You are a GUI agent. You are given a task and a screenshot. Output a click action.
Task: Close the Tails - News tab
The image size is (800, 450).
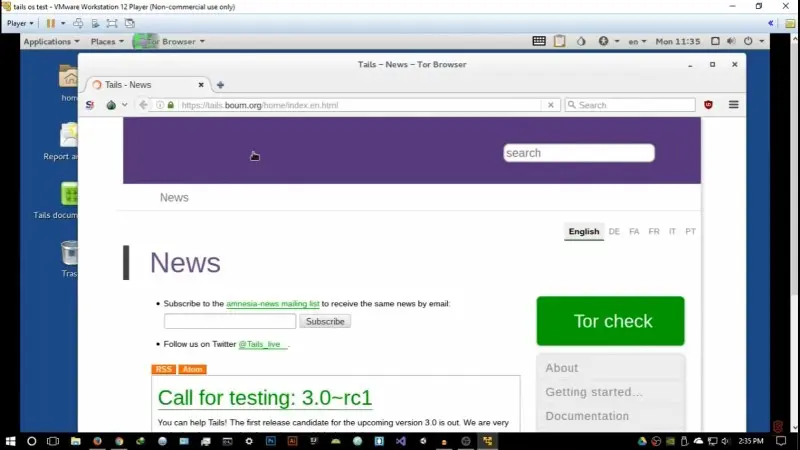coord(201,85)
